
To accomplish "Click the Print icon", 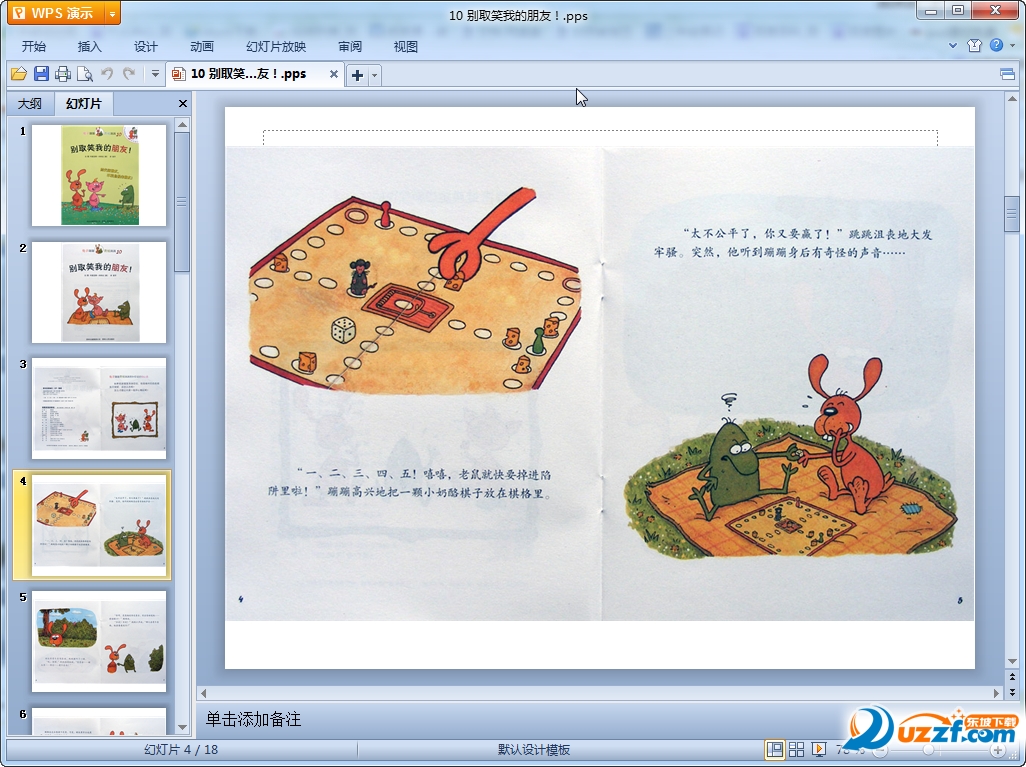I will (x=63, y=74).
